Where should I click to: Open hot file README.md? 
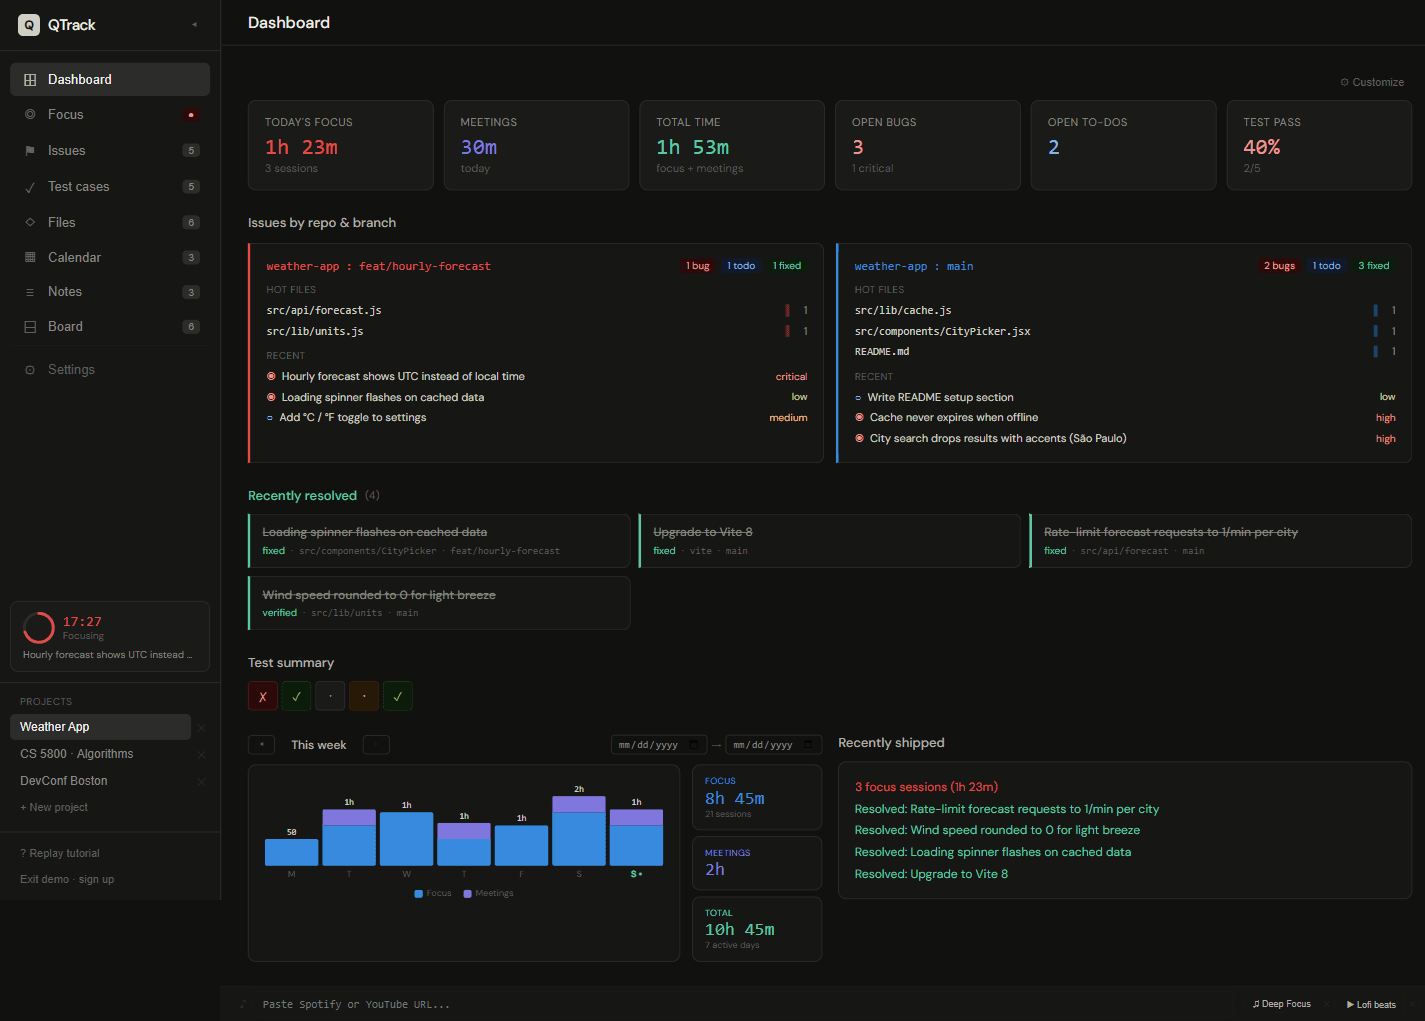(1125, 352)
